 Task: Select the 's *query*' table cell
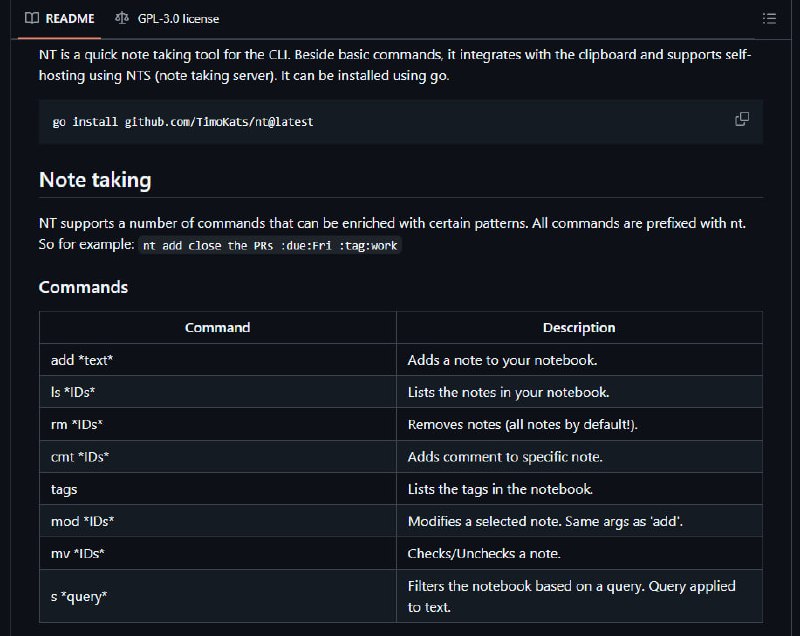pos(218,596)
